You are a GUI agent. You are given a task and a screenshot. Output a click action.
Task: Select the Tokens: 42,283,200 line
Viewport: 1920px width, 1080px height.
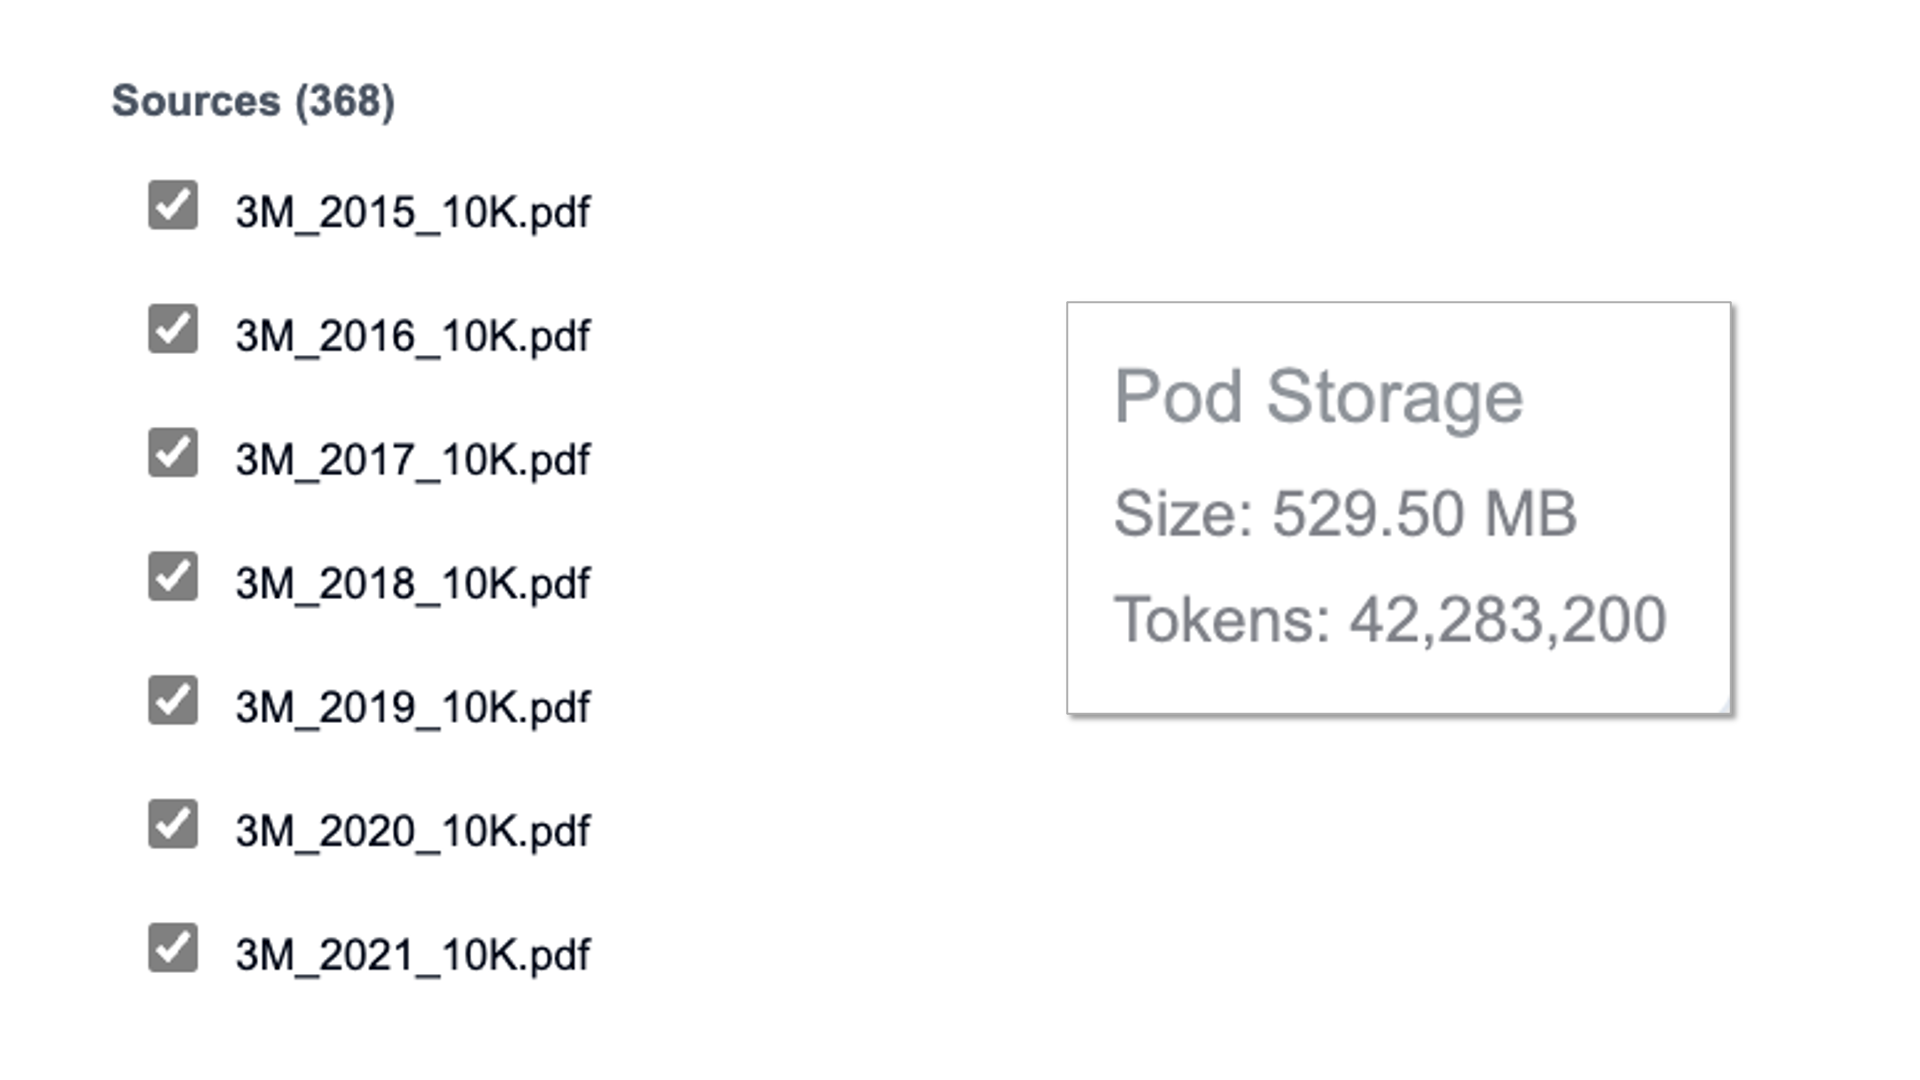(1390, 620)
